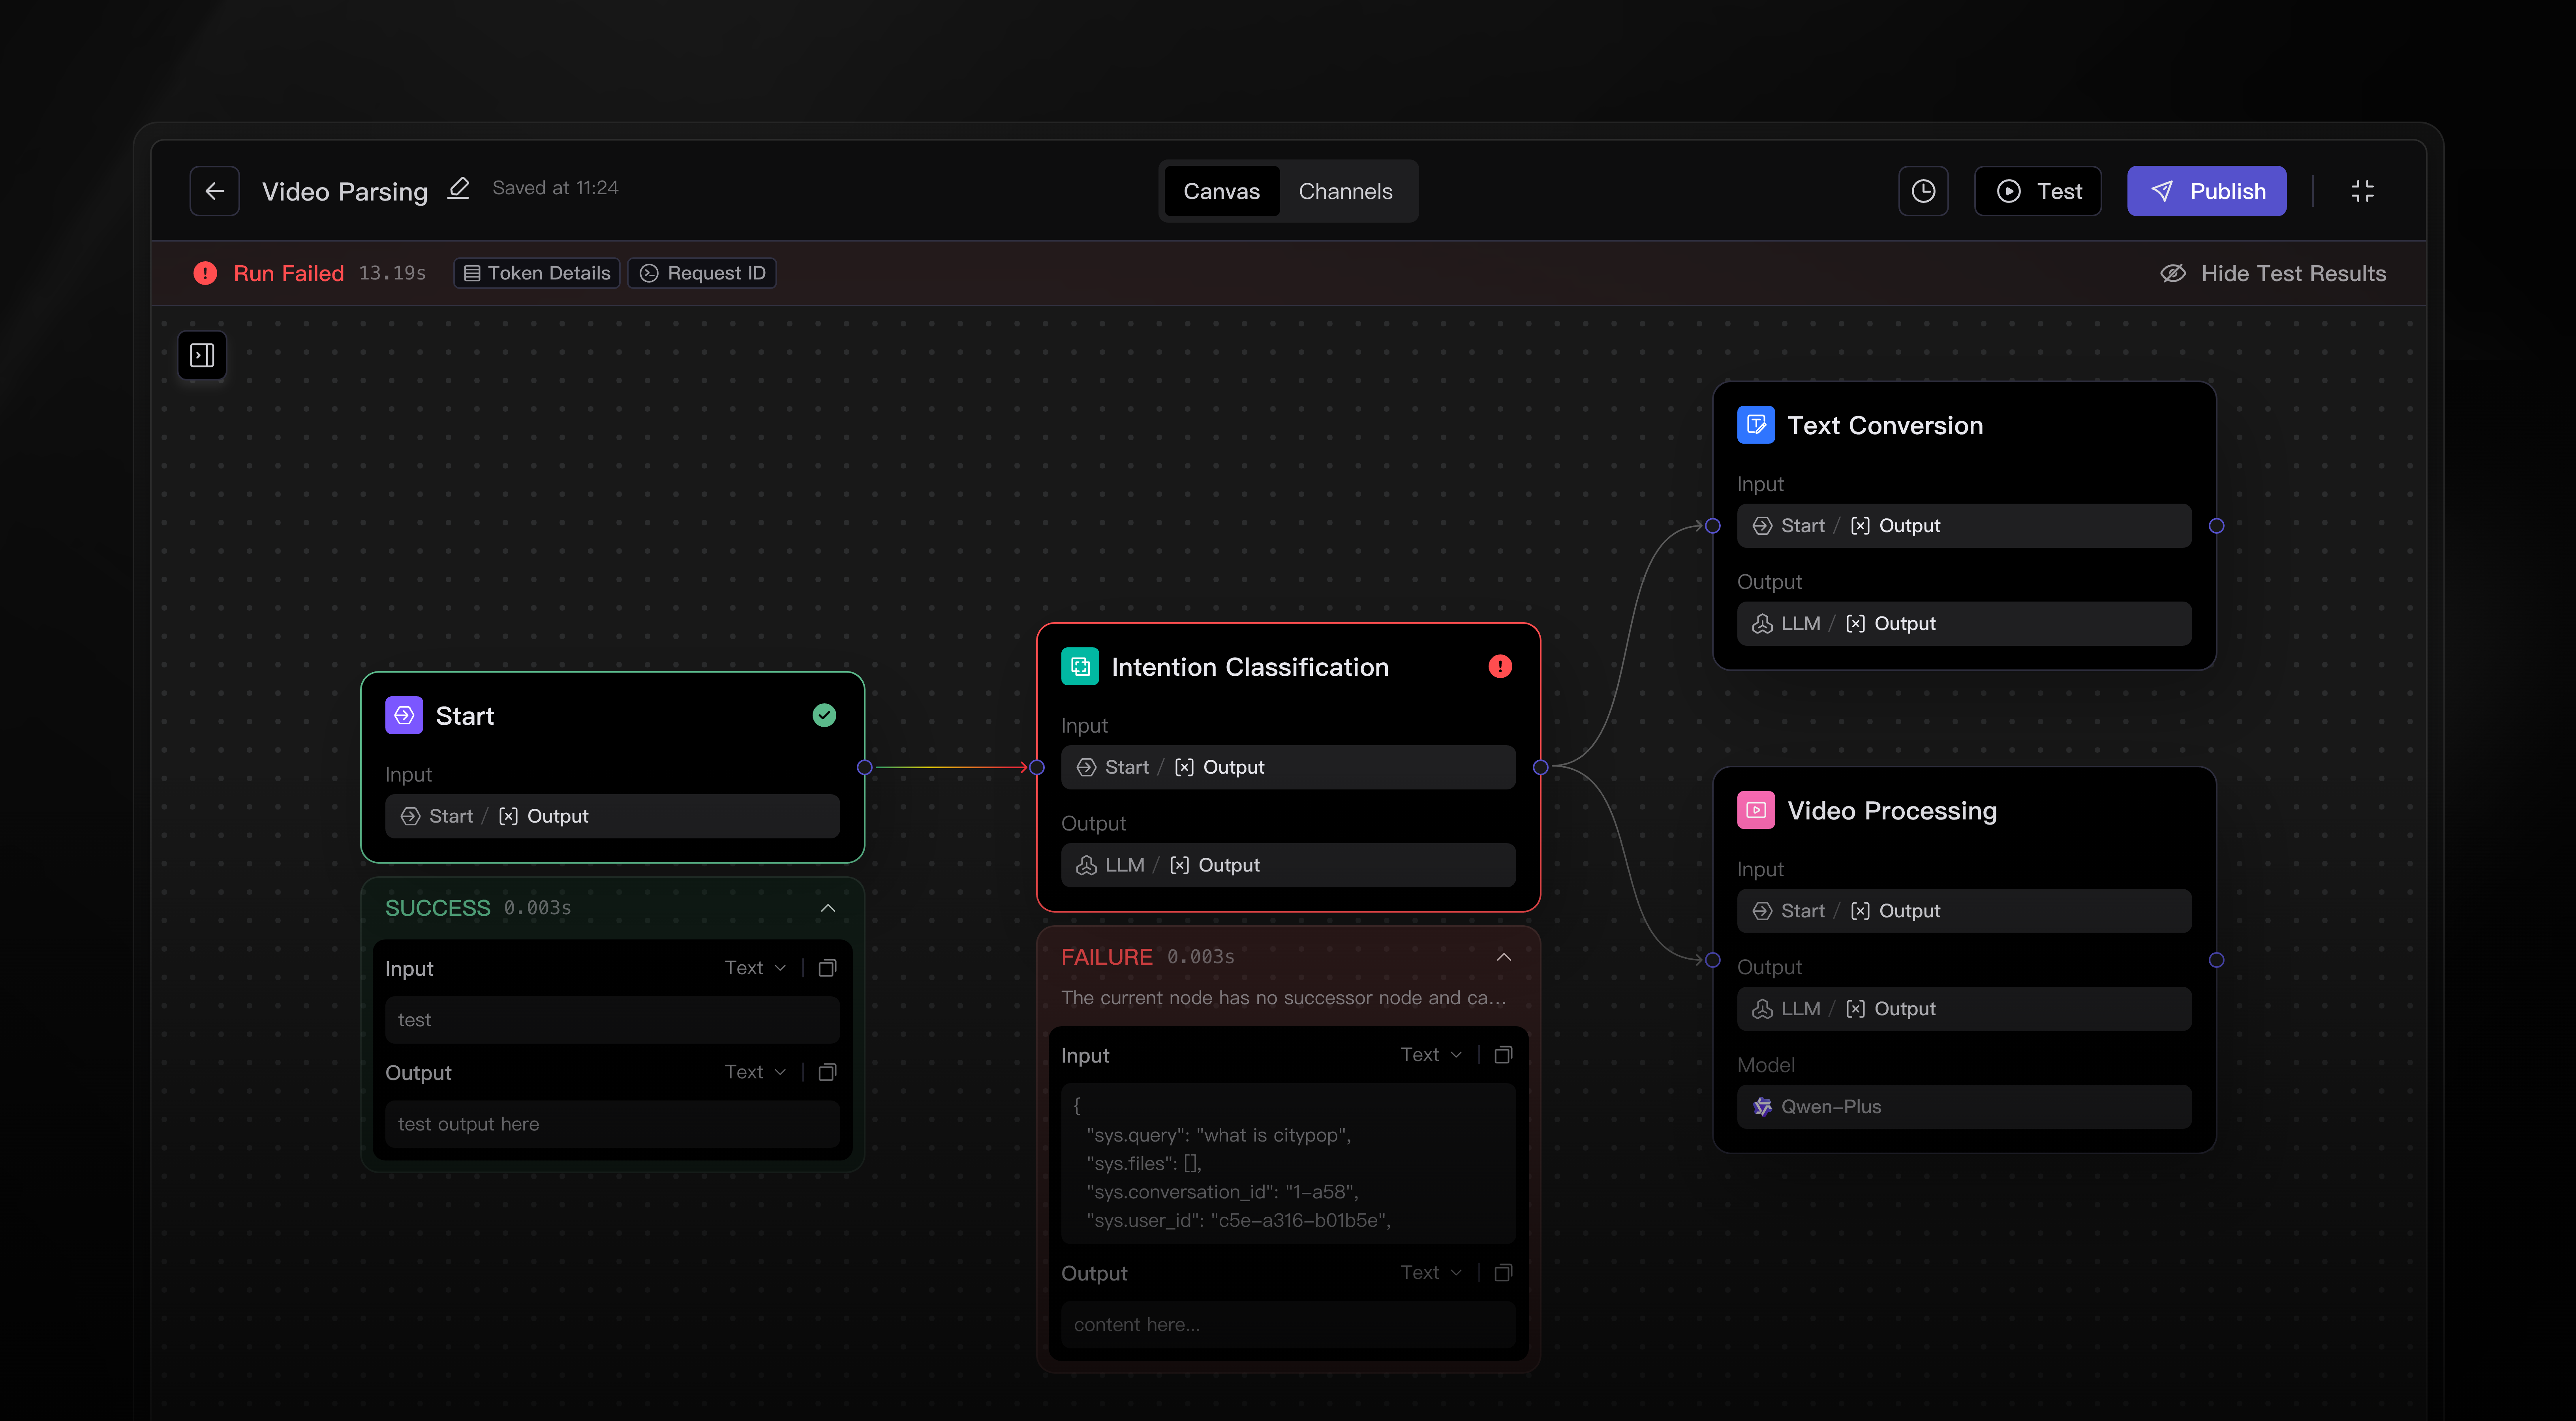Click the Intention Classification left input port
The width and height of the screenshot is (2576, 1421).
(x=1037, y=767)
